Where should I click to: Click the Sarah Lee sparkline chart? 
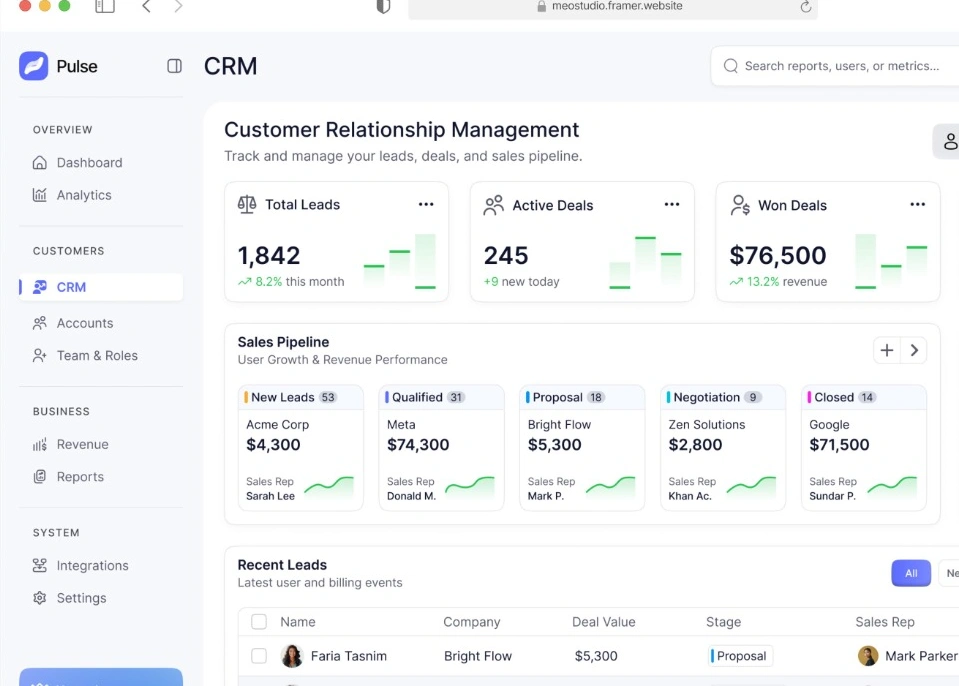point(329,486)
